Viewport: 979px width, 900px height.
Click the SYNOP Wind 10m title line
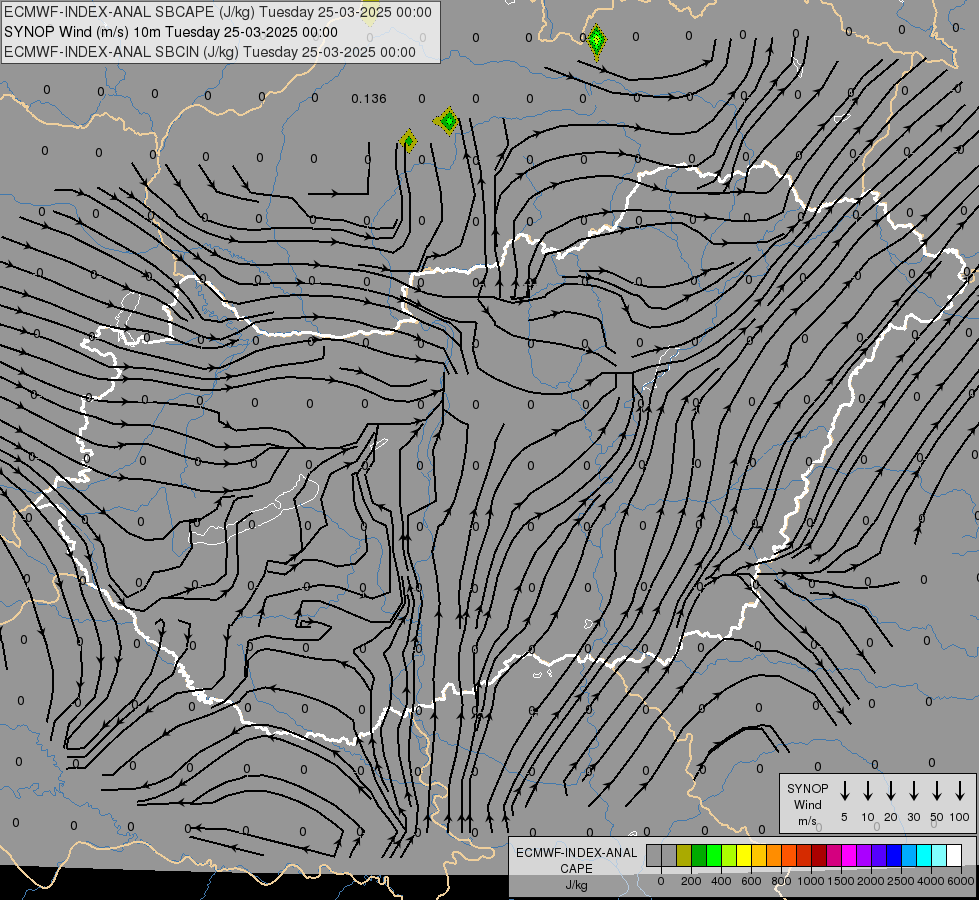170,32
